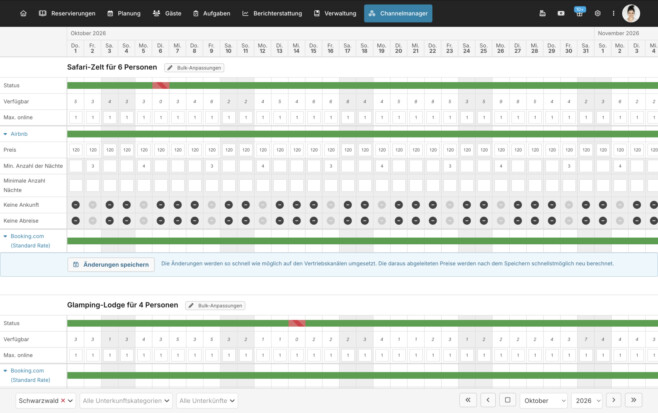Open Gäste menu
The width and height of the screenshot is (658, 413).
coord(167,13)
